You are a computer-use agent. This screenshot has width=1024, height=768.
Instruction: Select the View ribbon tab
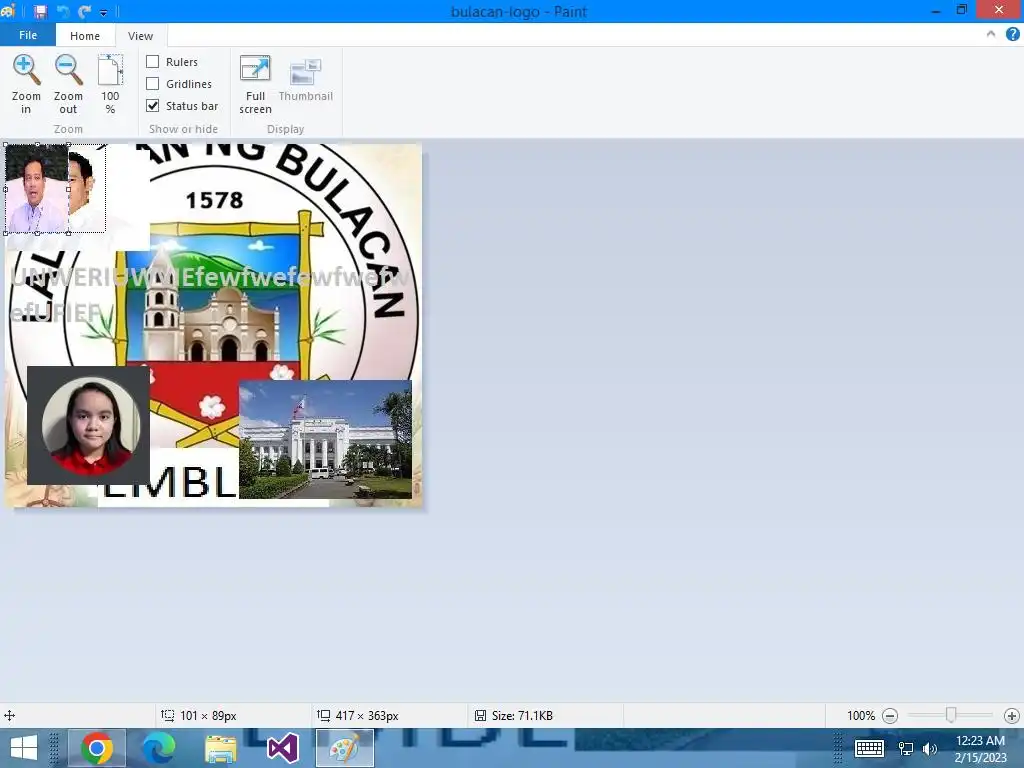click(140, 36)
